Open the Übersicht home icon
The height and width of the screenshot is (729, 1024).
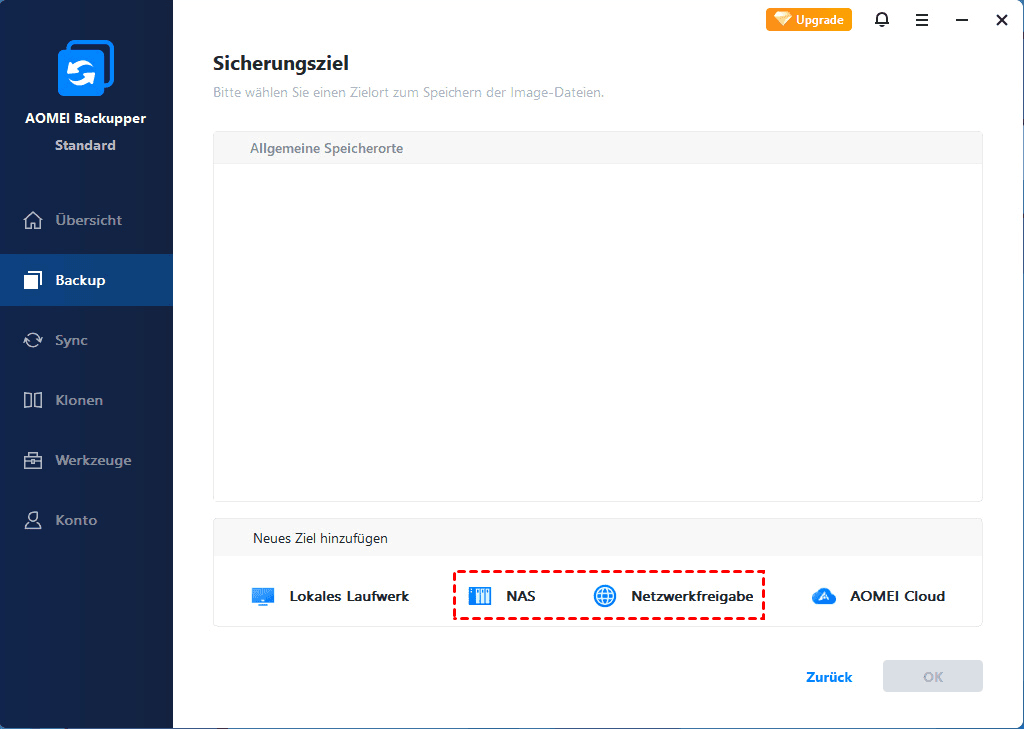pyautogui.click(x=33, y=220)
